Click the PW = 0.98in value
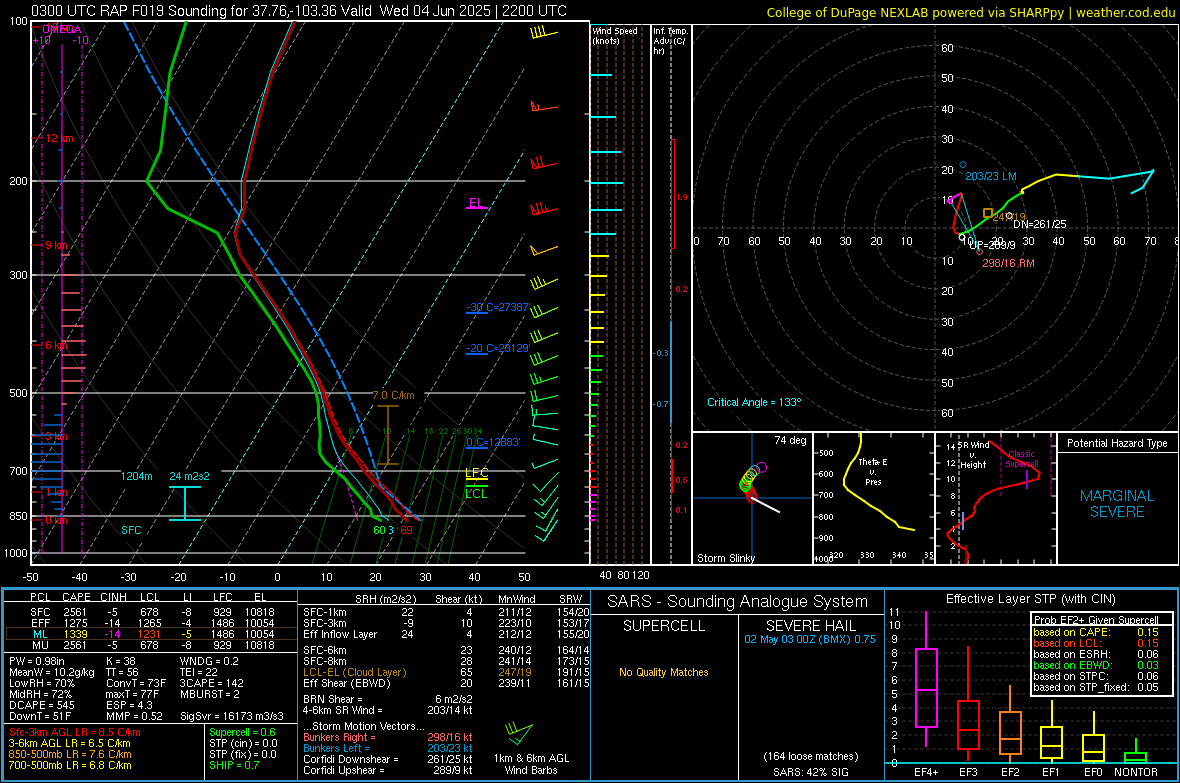Image resolution: width=1180 pixels, height=783 pixels. point(38,661)
